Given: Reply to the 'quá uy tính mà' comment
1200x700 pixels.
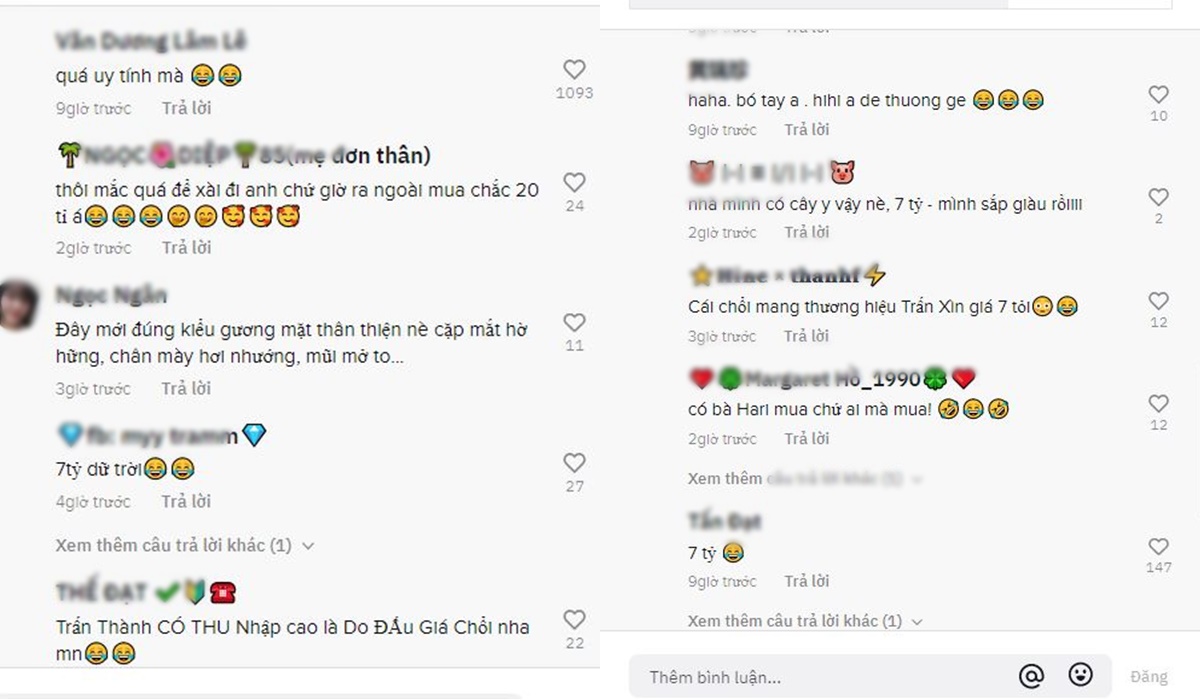Looking at the screenshot, I should coord(187,108).
